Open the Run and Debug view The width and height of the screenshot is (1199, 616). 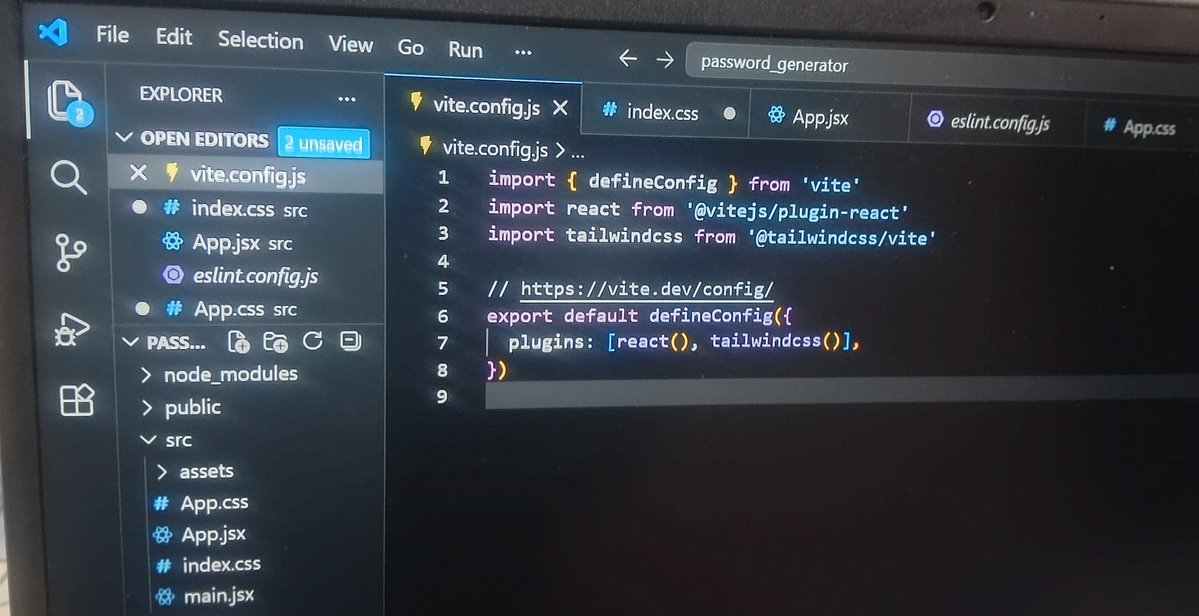[x=73, y=329]
